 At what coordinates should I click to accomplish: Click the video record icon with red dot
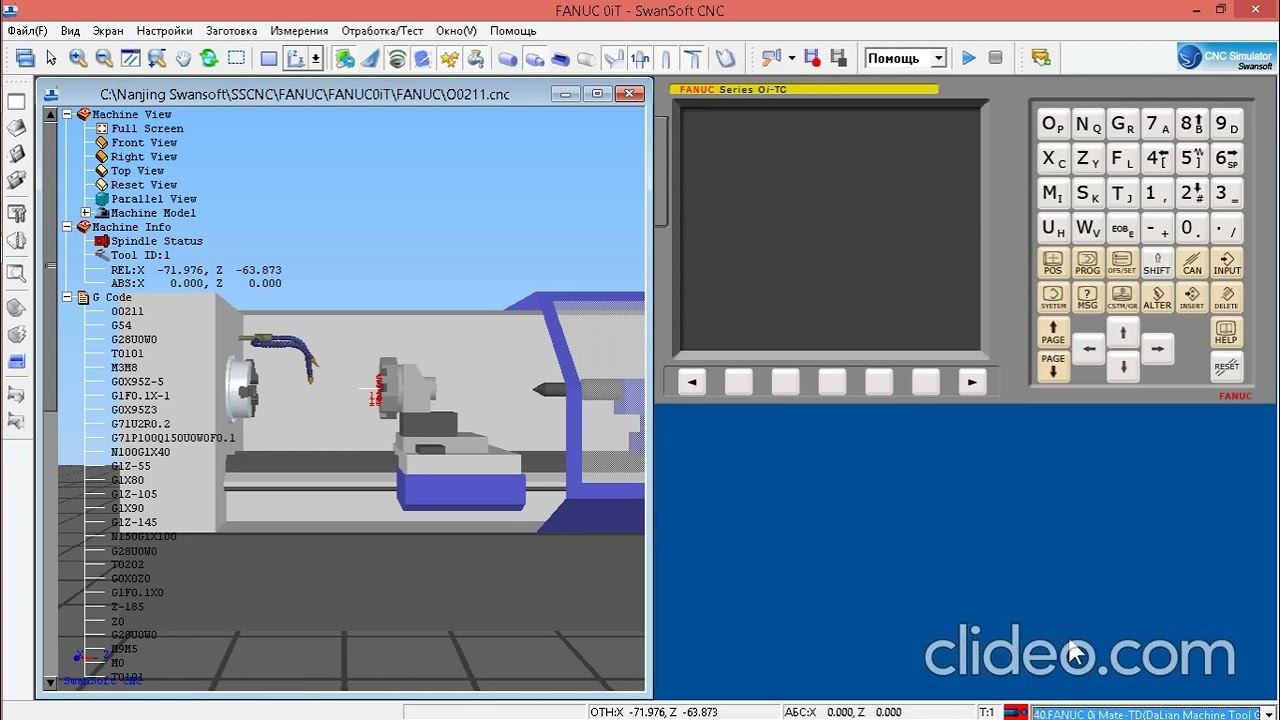coord(813,58)
